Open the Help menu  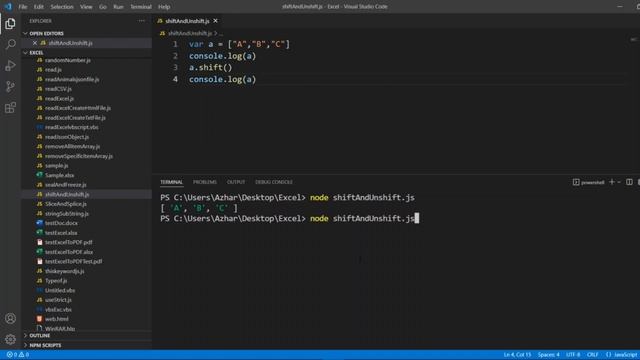pos(164,7)
